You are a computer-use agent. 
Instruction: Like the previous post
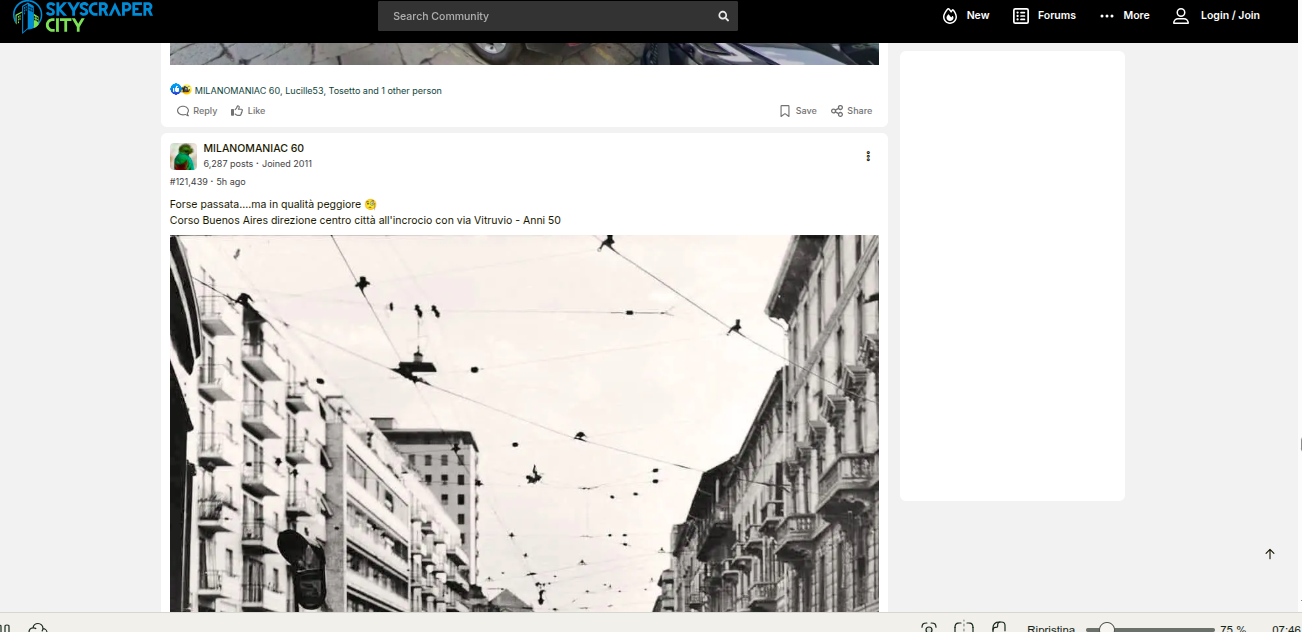[248, 111]
